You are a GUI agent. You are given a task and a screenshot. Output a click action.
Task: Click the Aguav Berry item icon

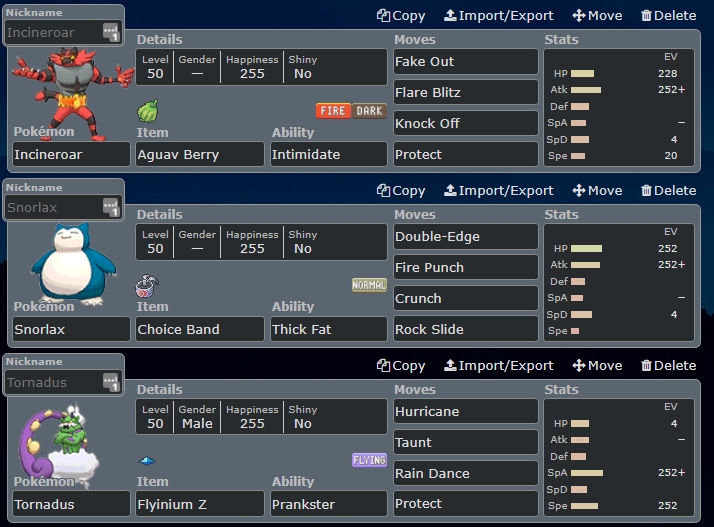pyautogui.click(x=147, y=110)
